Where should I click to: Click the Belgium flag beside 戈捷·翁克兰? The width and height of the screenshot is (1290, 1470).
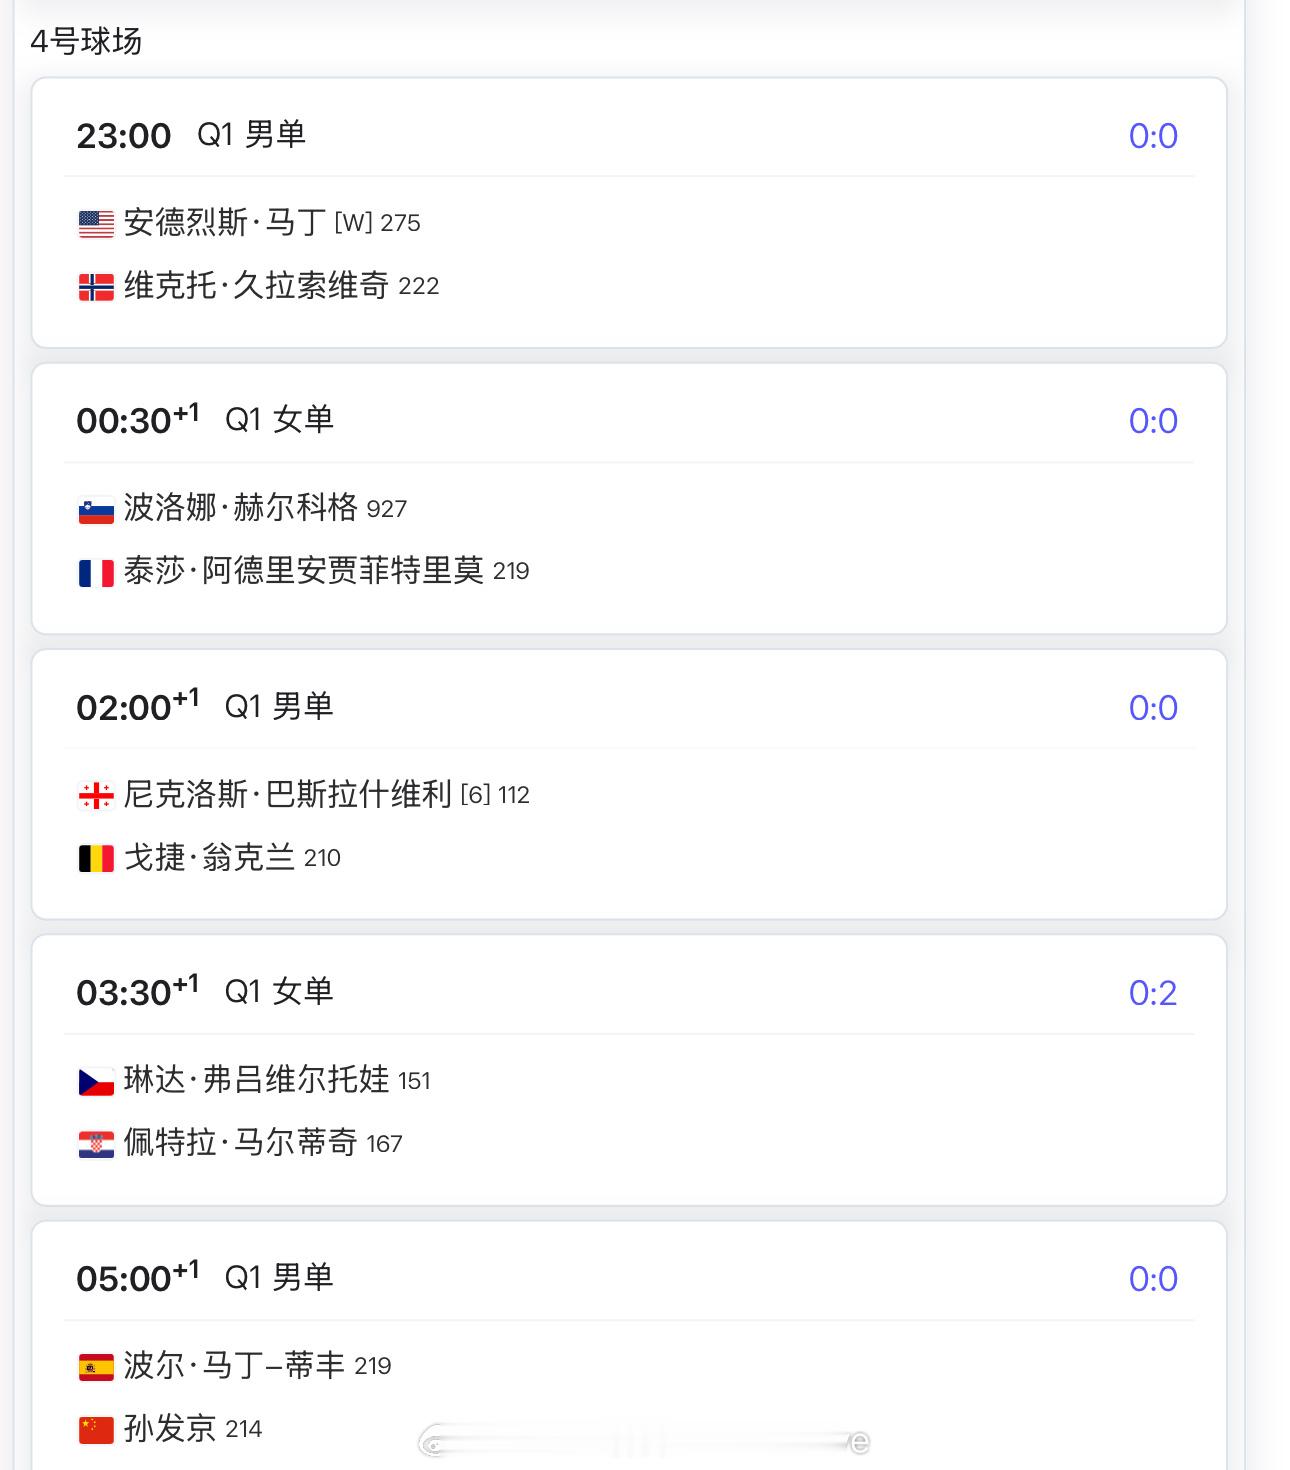[96, 858]
